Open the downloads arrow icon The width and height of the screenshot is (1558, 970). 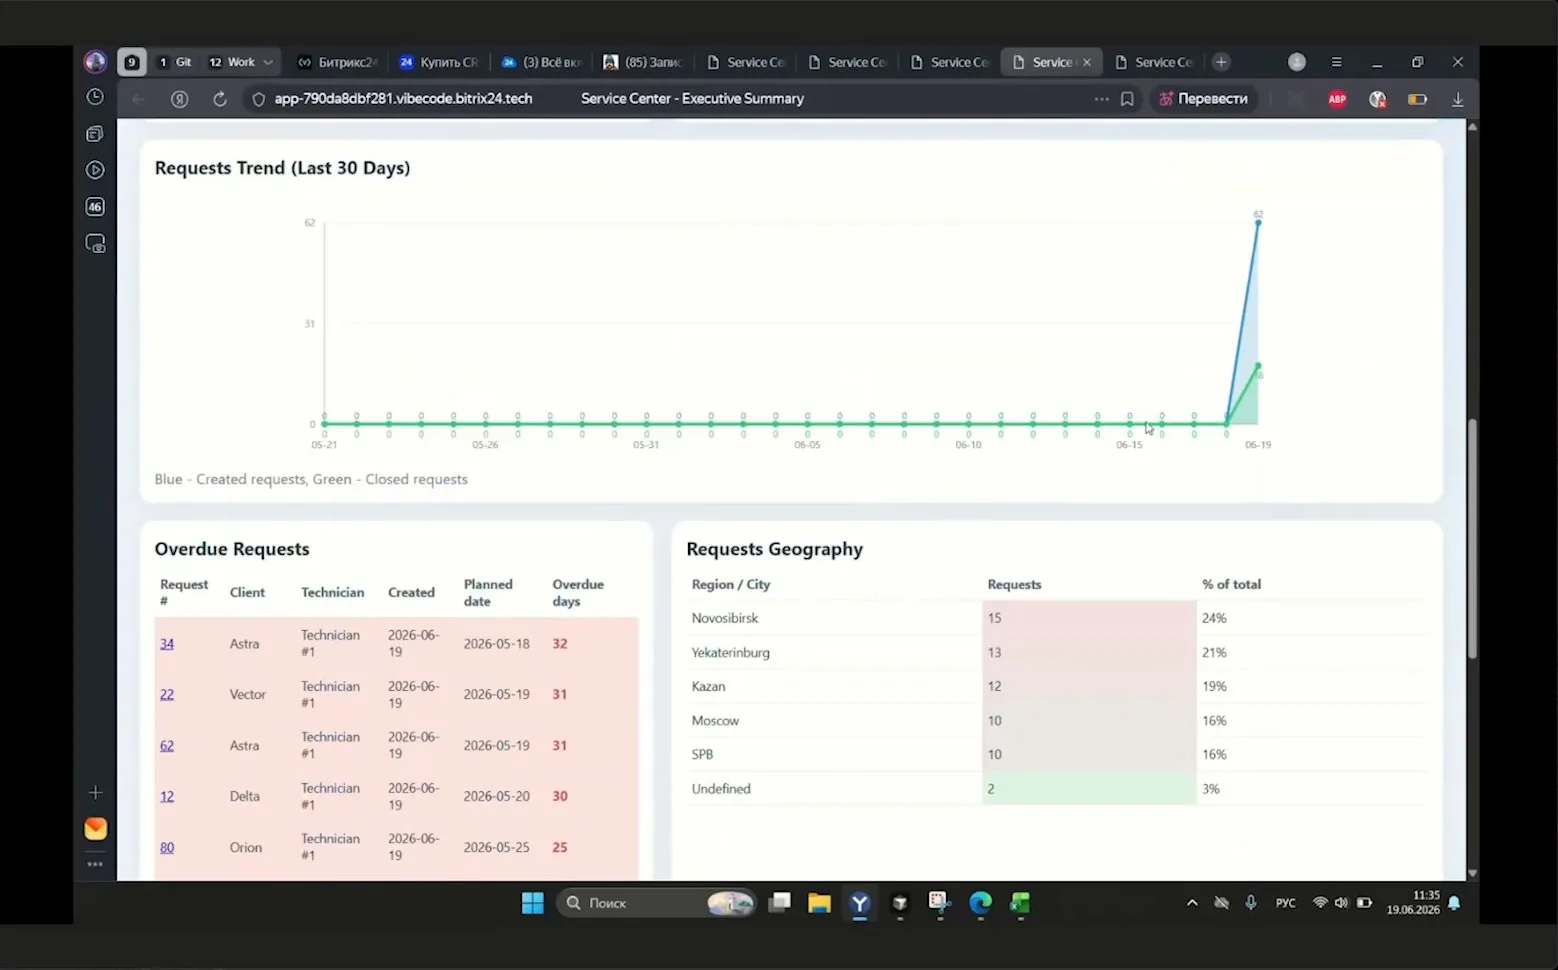(1458, 99)
